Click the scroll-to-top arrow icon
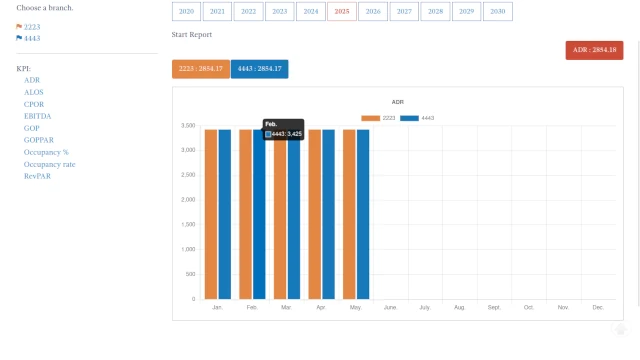 (x=621, y=329)
